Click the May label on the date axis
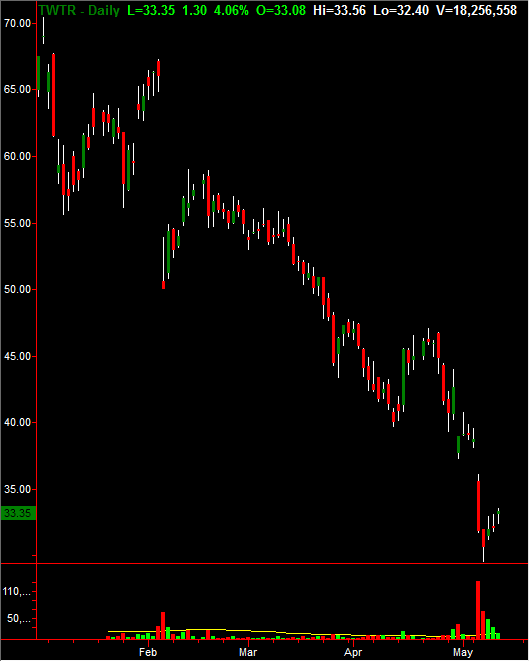 tap(463, 652)
